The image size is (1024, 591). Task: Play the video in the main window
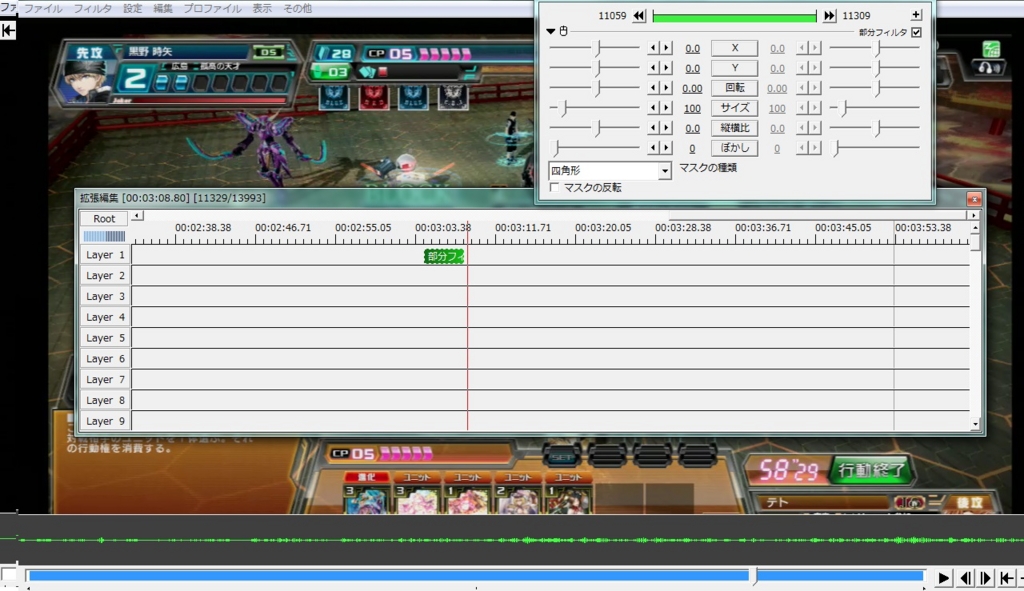tap(943, 578)
